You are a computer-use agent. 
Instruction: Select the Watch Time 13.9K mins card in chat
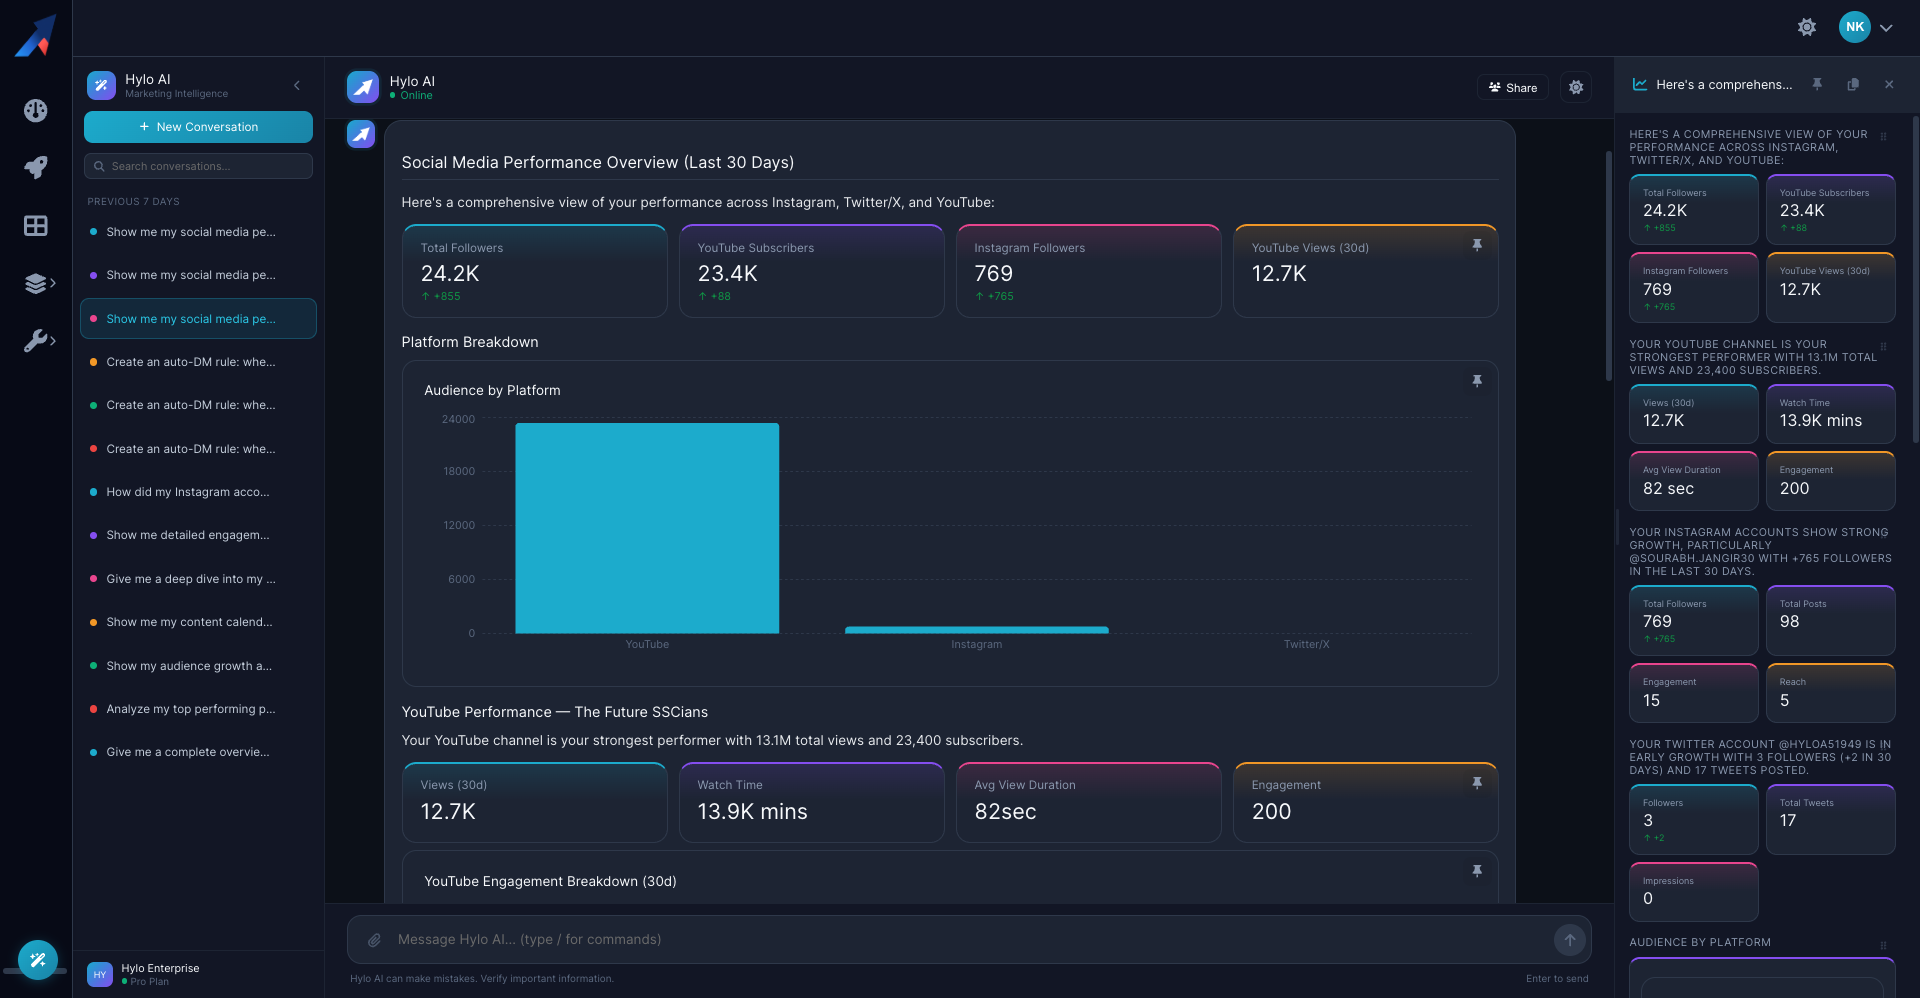812,802
